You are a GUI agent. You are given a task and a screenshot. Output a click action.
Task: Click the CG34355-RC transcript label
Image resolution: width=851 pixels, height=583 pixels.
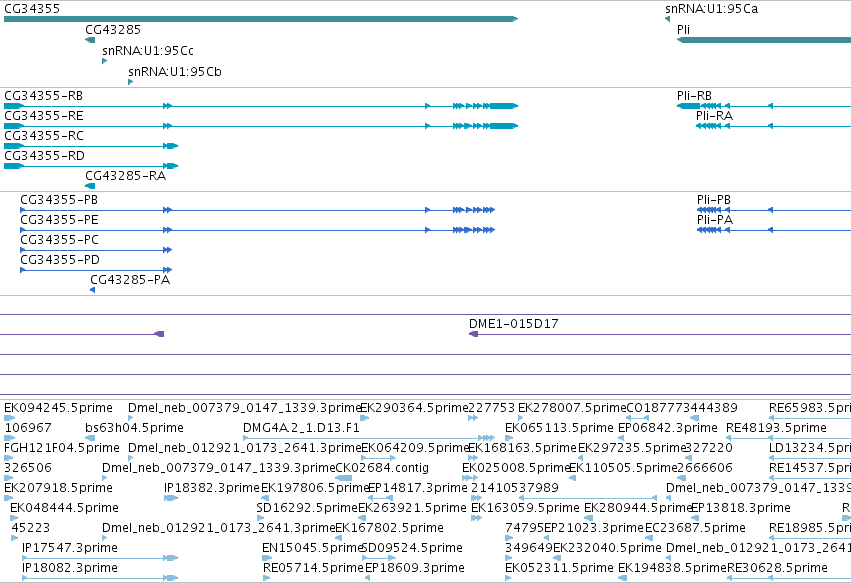44,136
